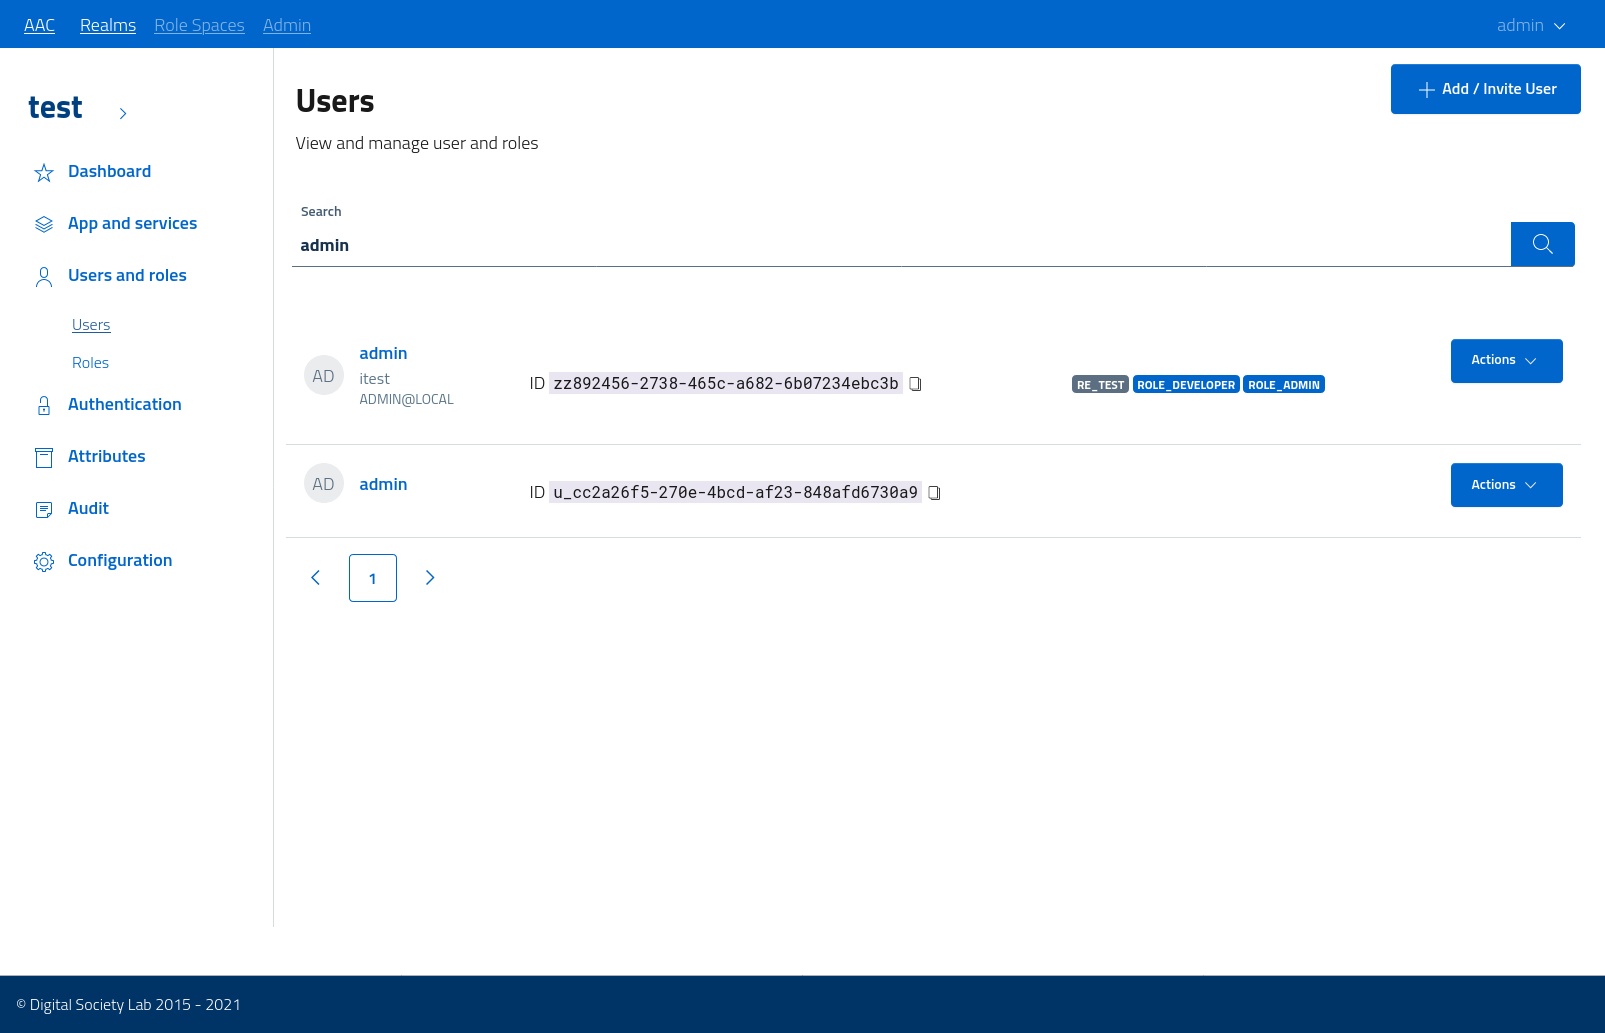Open the Attributes link
Image resolution: width=1605 pixels, height=1033 pixels.
106,457
